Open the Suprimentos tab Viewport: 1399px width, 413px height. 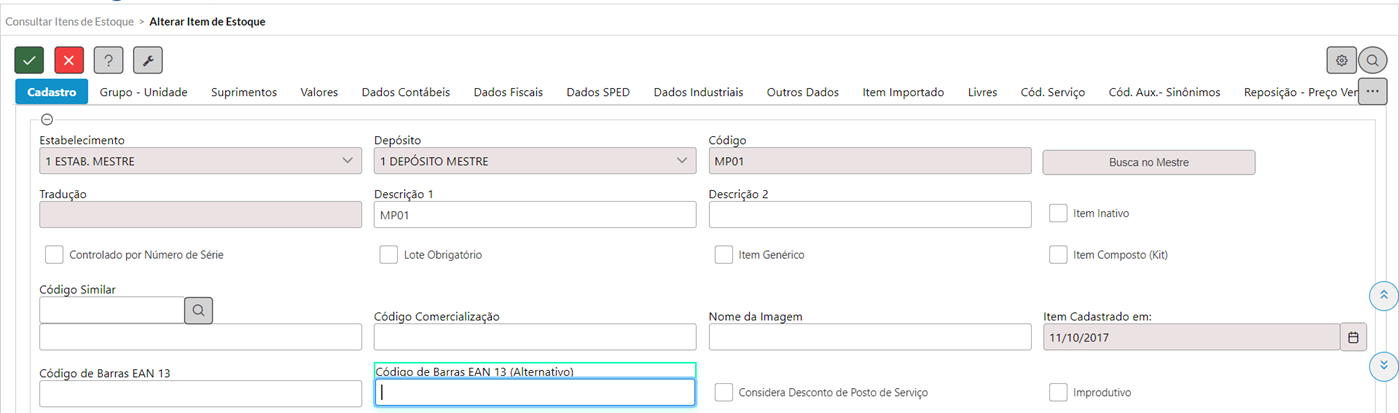point(244,92)
